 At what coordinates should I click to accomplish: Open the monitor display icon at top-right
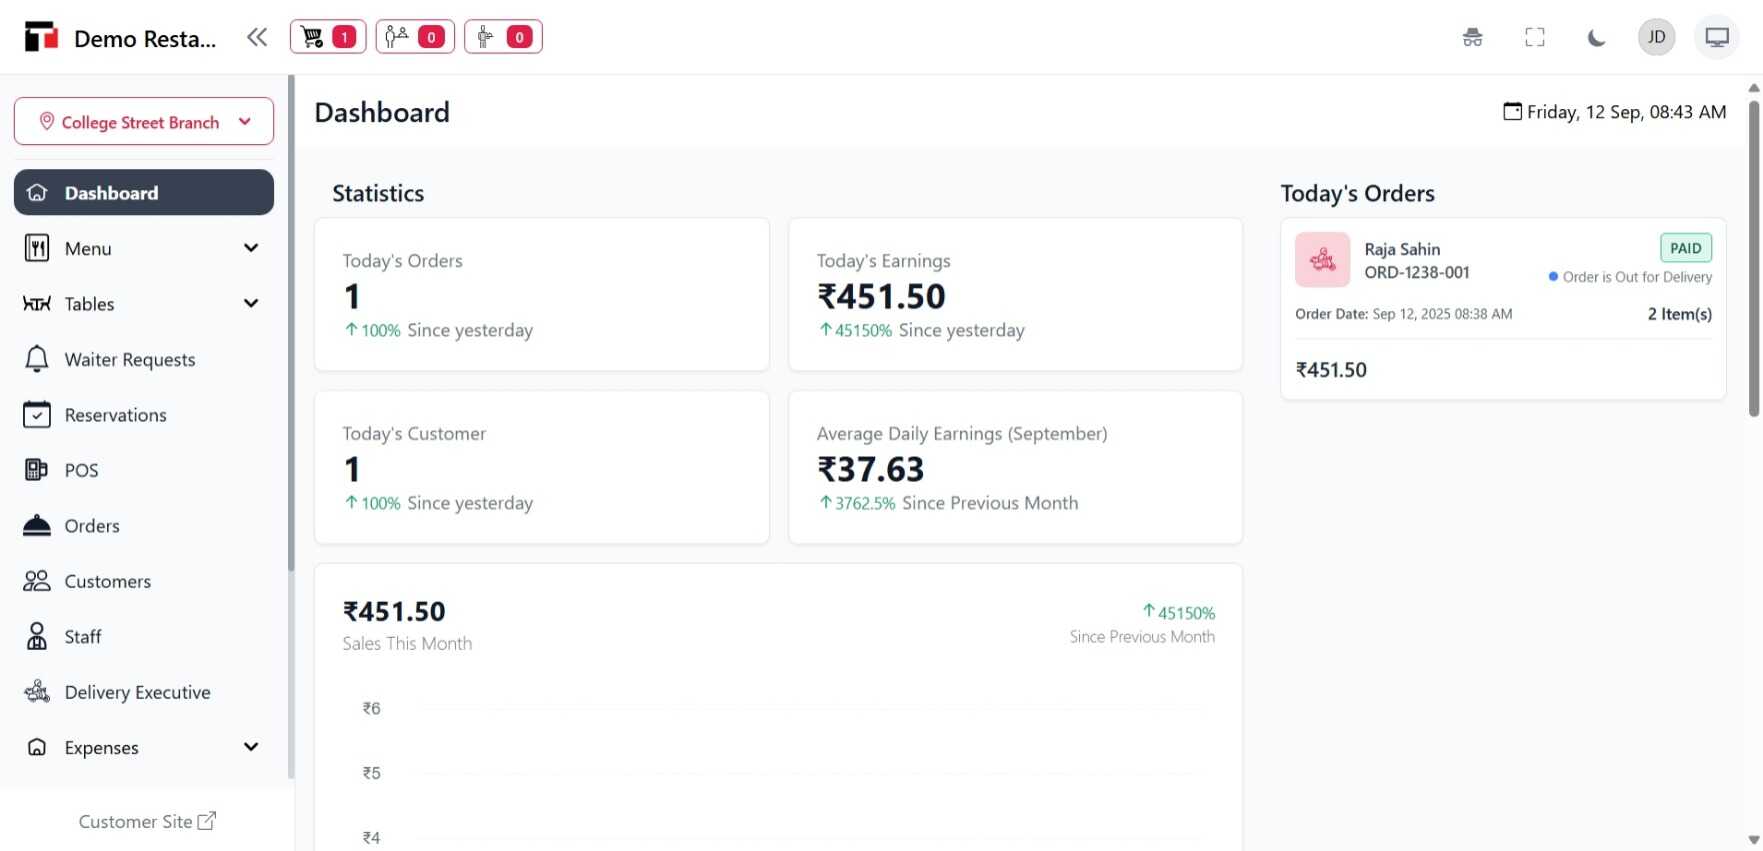pos(1717,38)
